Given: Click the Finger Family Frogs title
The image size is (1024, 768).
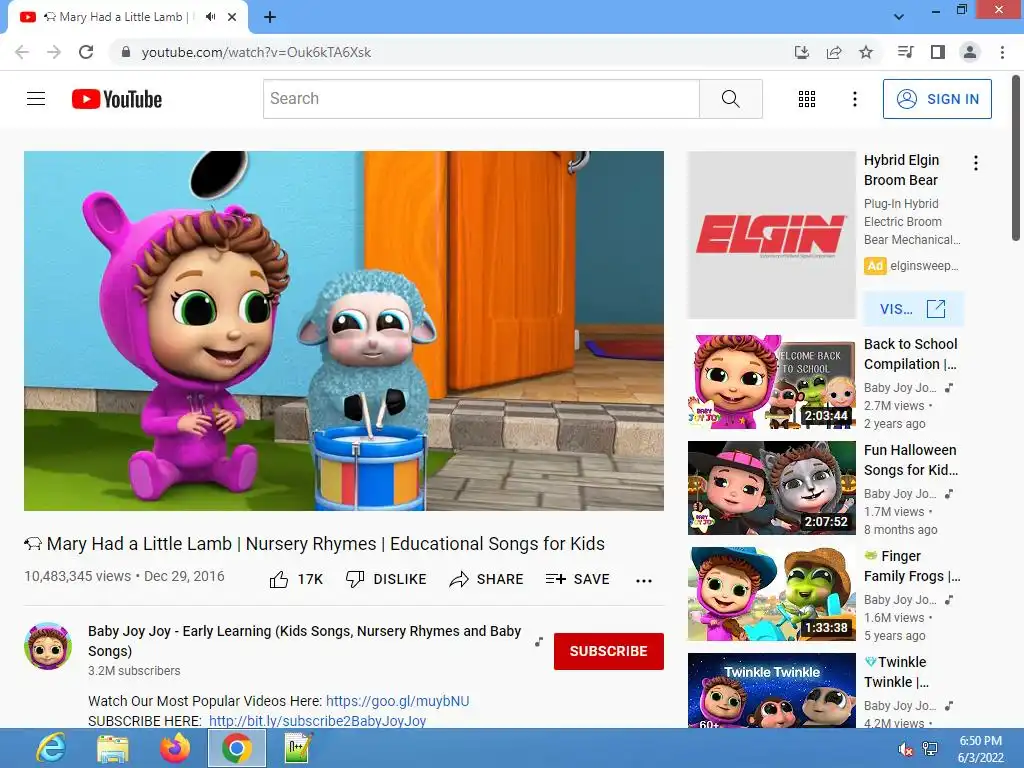Looking at the screenshot, I should pos(912,566).
